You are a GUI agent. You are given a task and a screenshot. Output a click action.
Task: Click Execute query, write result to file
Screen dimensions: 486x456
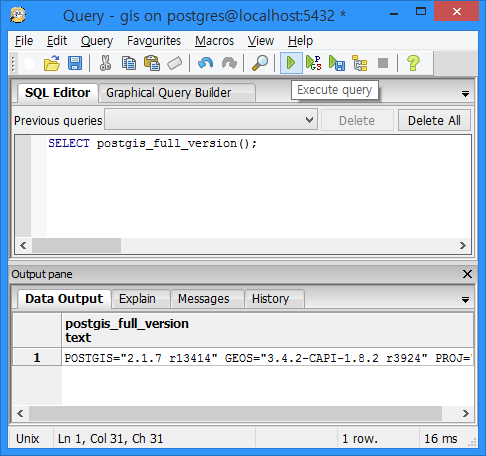point(336,63)
